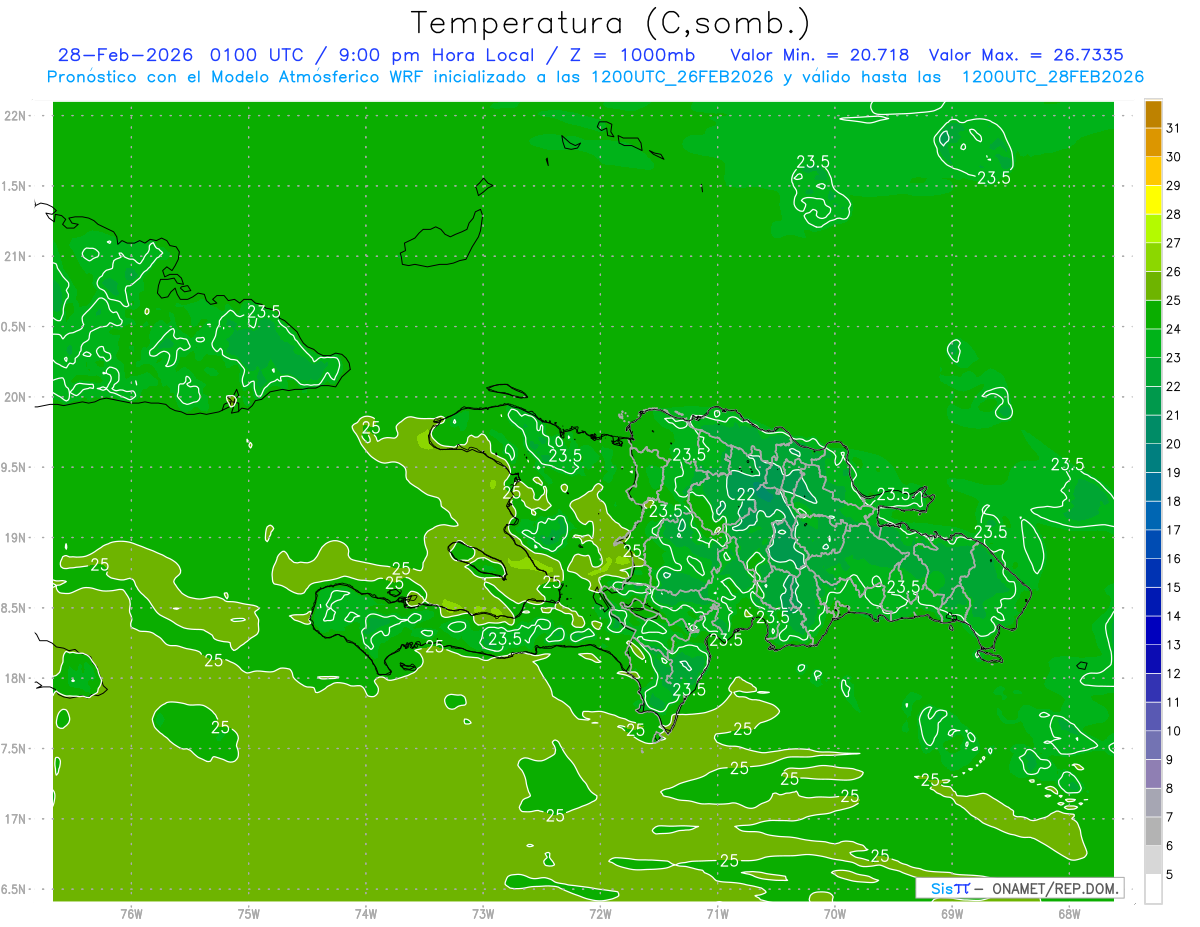
Task: Click the white swatch below 5 on color scale
Action: 1153,889
